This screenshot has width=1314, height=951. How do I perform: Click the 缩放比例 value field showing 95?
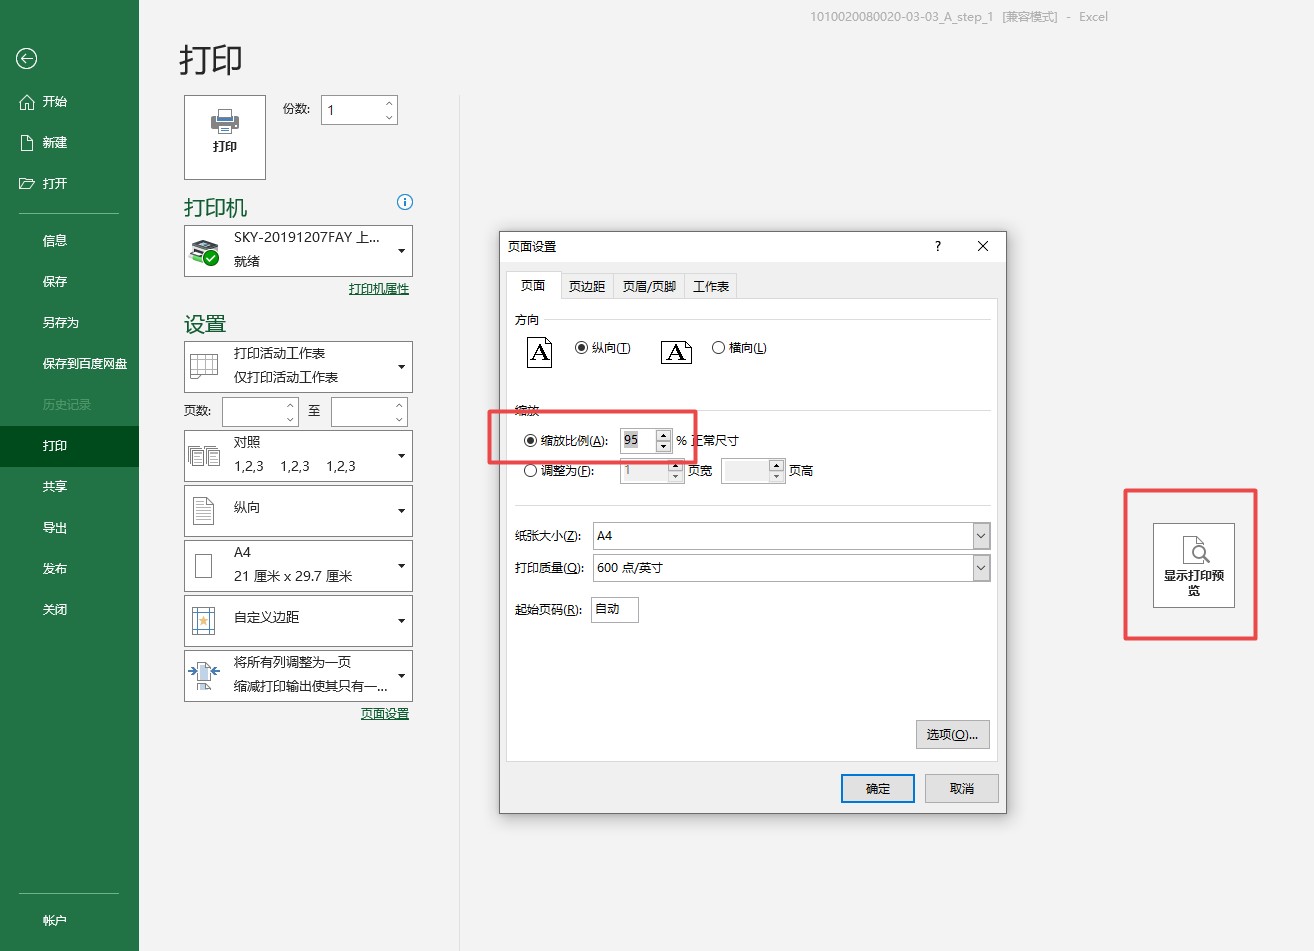point(638,440)
